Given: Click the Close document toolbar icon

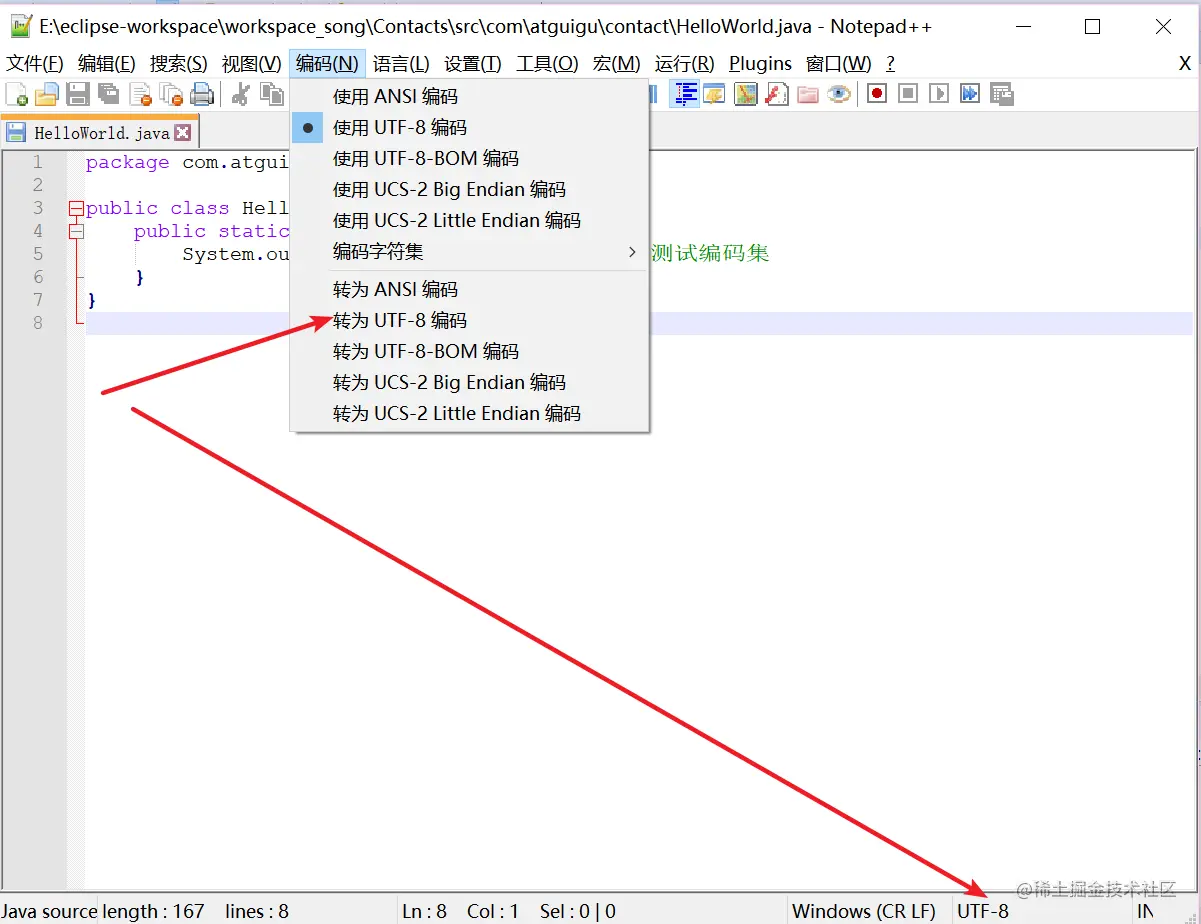Looking at the screenshot, I should 140,94.
